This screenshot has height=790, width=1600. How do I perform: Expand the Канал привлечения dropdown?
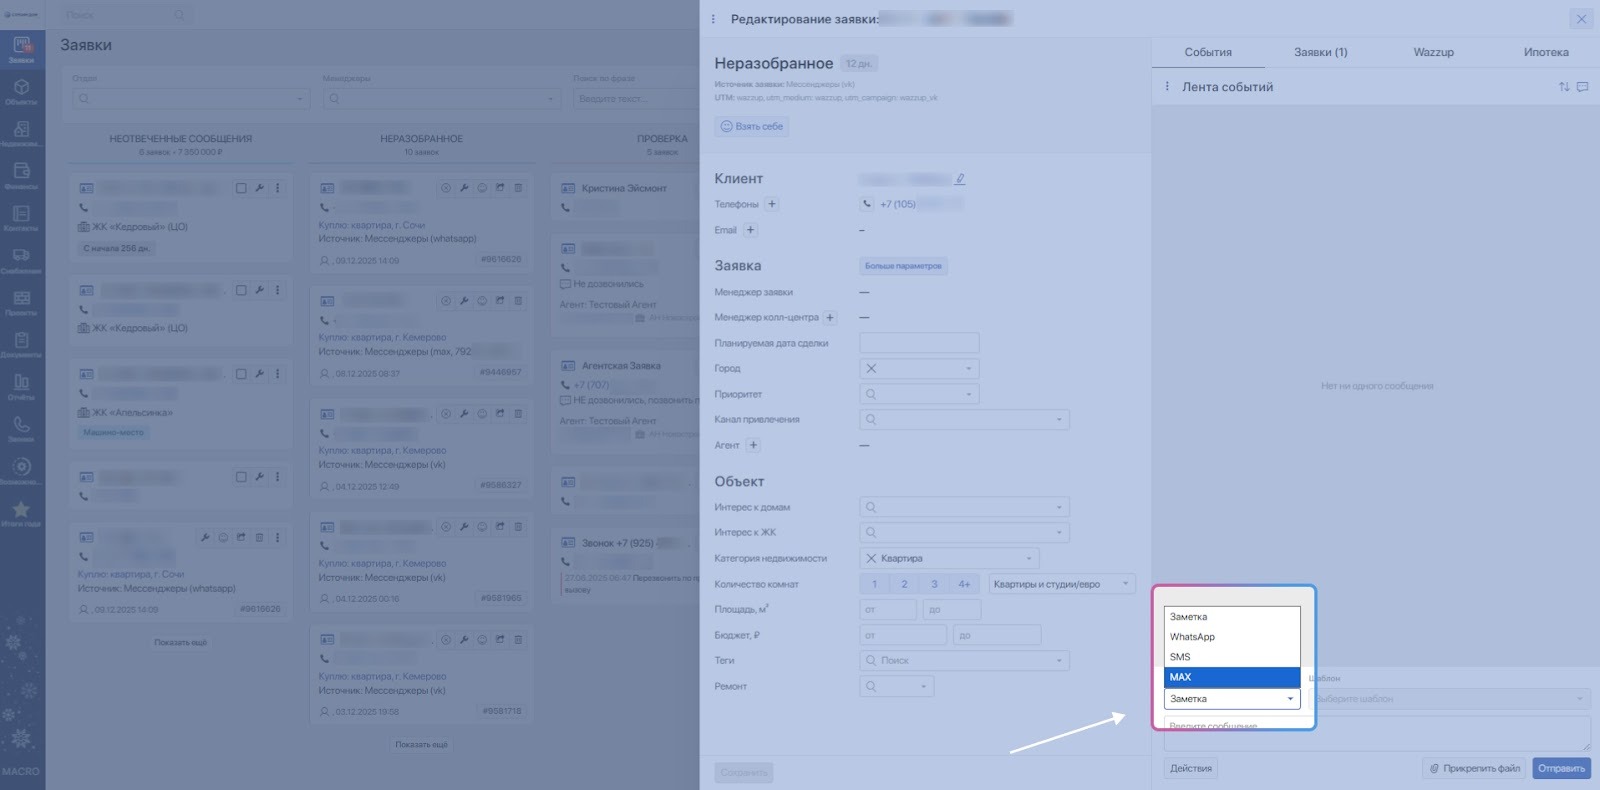[x=964, y=420]
